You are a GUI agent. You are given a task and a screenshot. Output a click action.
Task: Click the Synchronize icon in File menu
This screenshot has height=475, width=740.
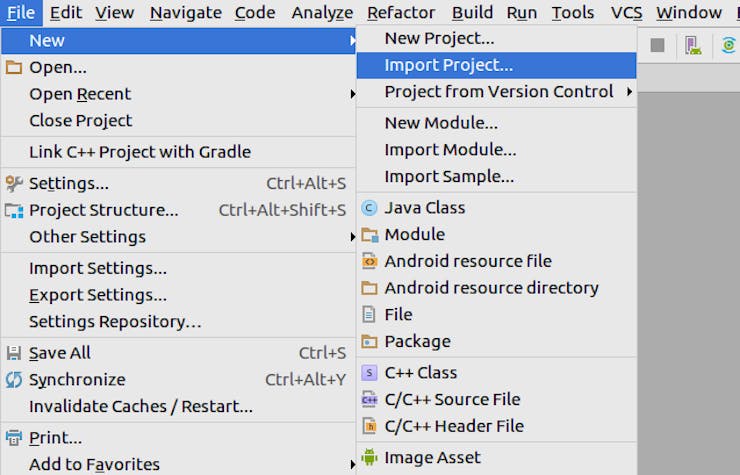click(x=14, y=380)
